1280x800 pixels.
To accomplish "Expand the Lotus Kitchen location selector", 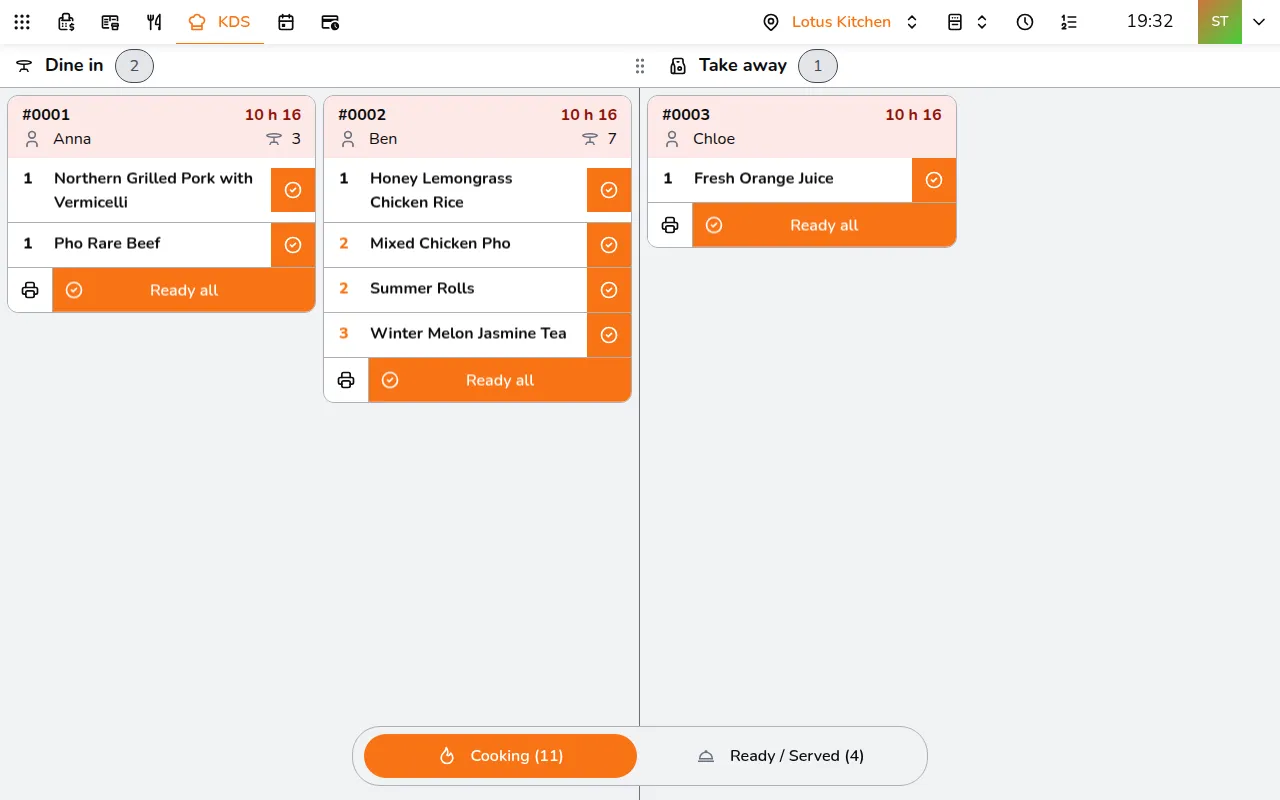I will click(x=841, y=22).
